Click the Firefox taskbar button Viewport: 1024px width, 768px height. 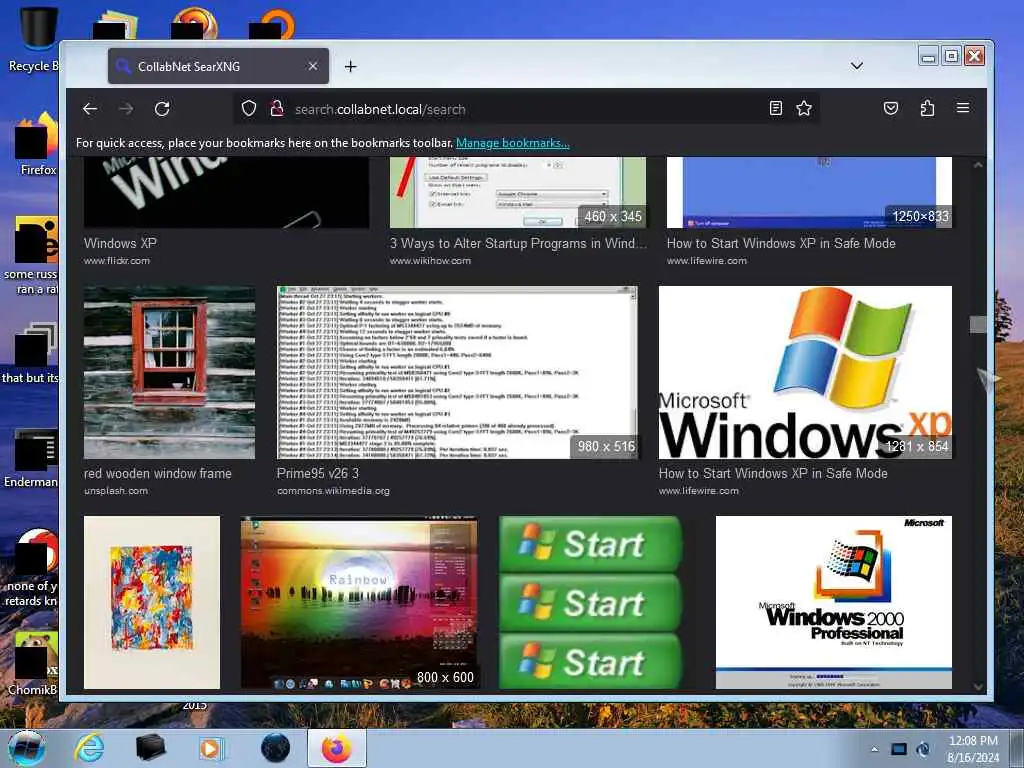[336, 748]
